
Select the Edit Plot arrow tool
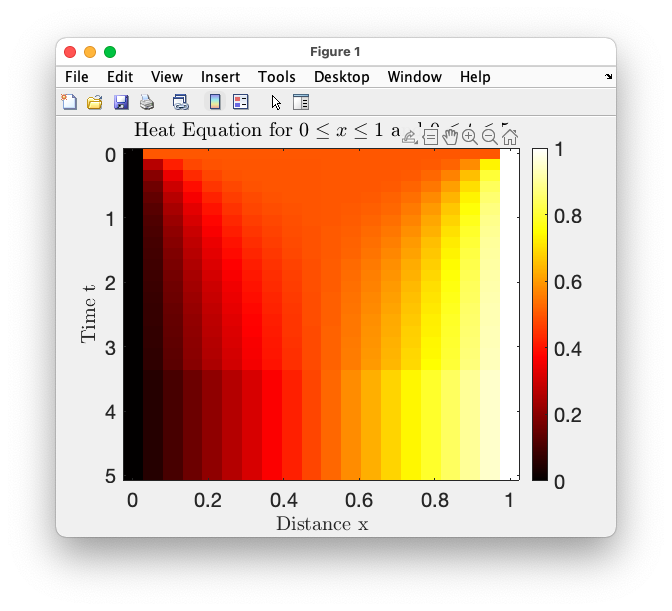click(x=276, y=102)
